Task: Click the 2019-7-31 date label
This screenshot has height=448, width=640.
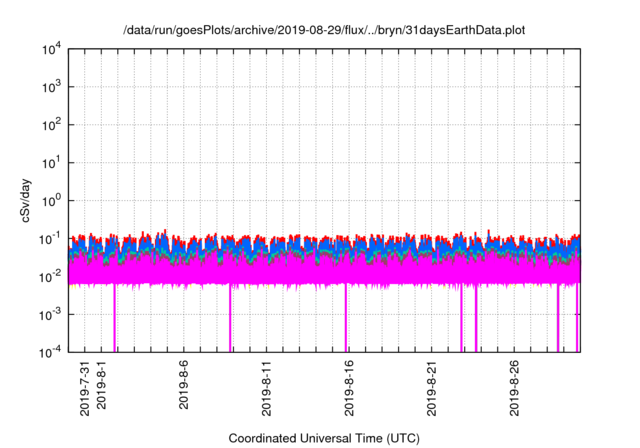Action: pyautogui.click(x=85, y=388)
